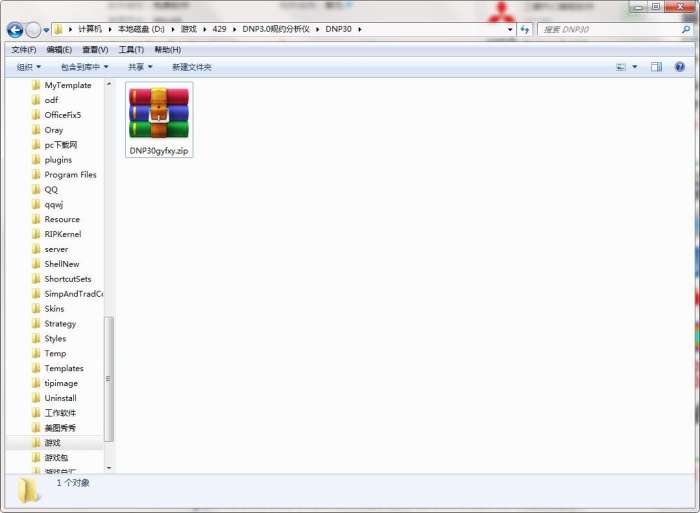Select the 工作软件 folder in the tree
700x513 pixels.
point(54,413)
